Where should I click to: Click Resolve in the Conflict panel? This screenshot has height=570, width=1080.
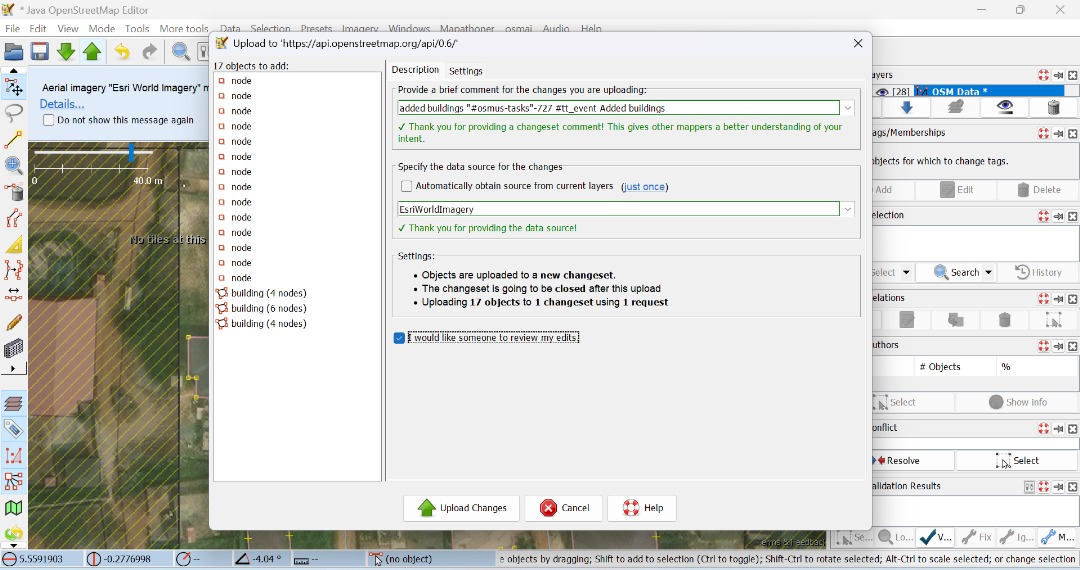913,461
